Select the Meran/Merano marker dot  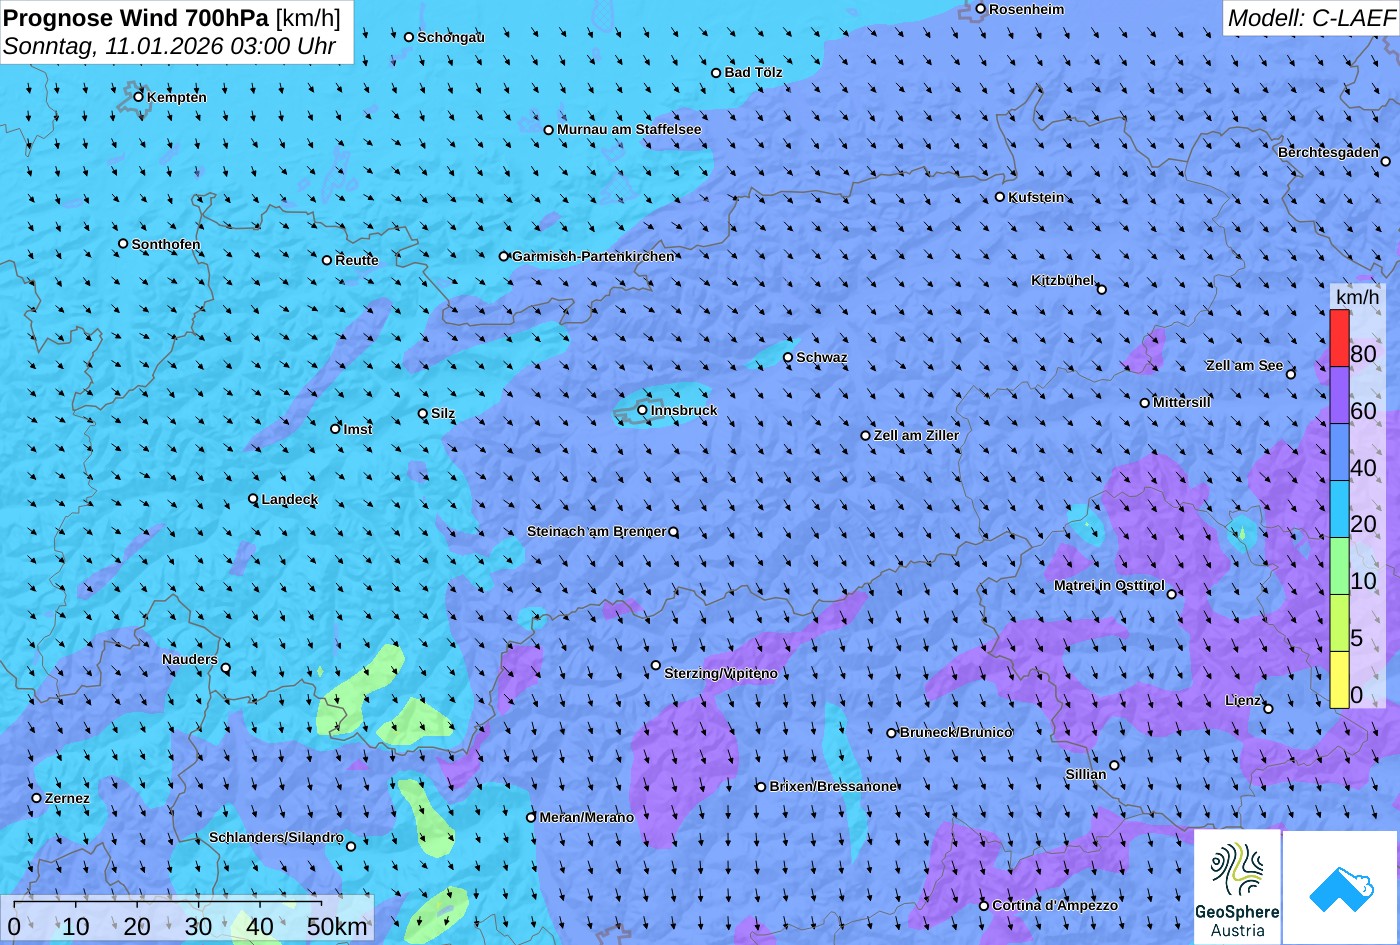(x=531, y=817)
